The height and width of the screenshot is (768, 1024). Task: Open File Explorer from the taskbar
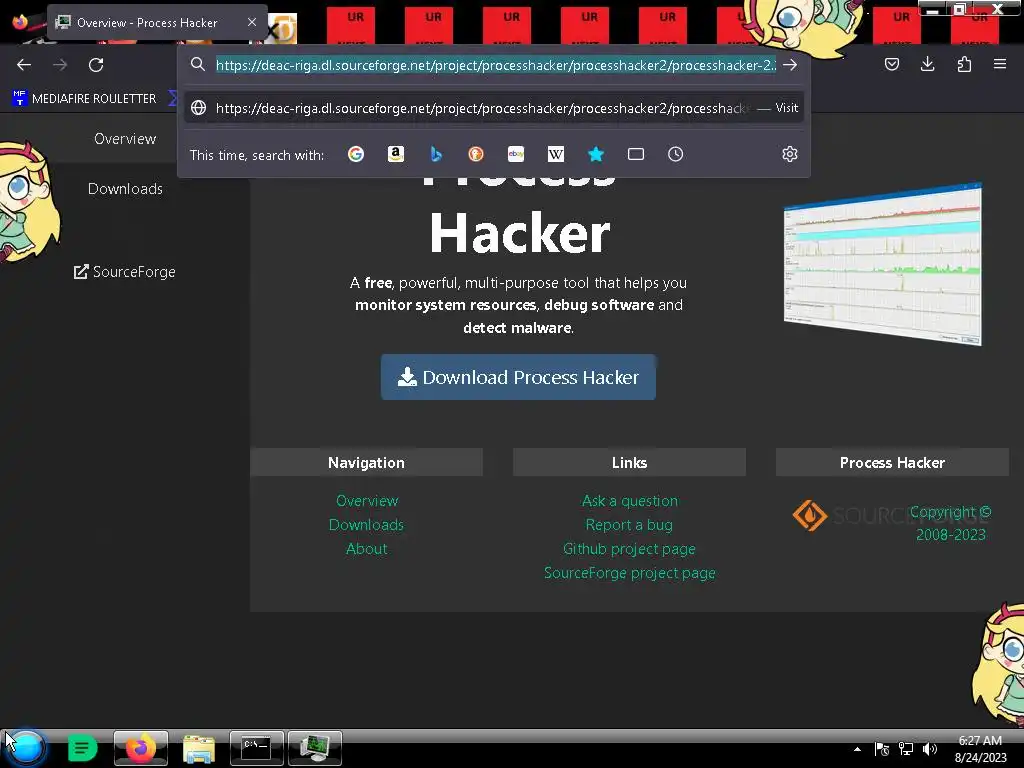(199, 748)
